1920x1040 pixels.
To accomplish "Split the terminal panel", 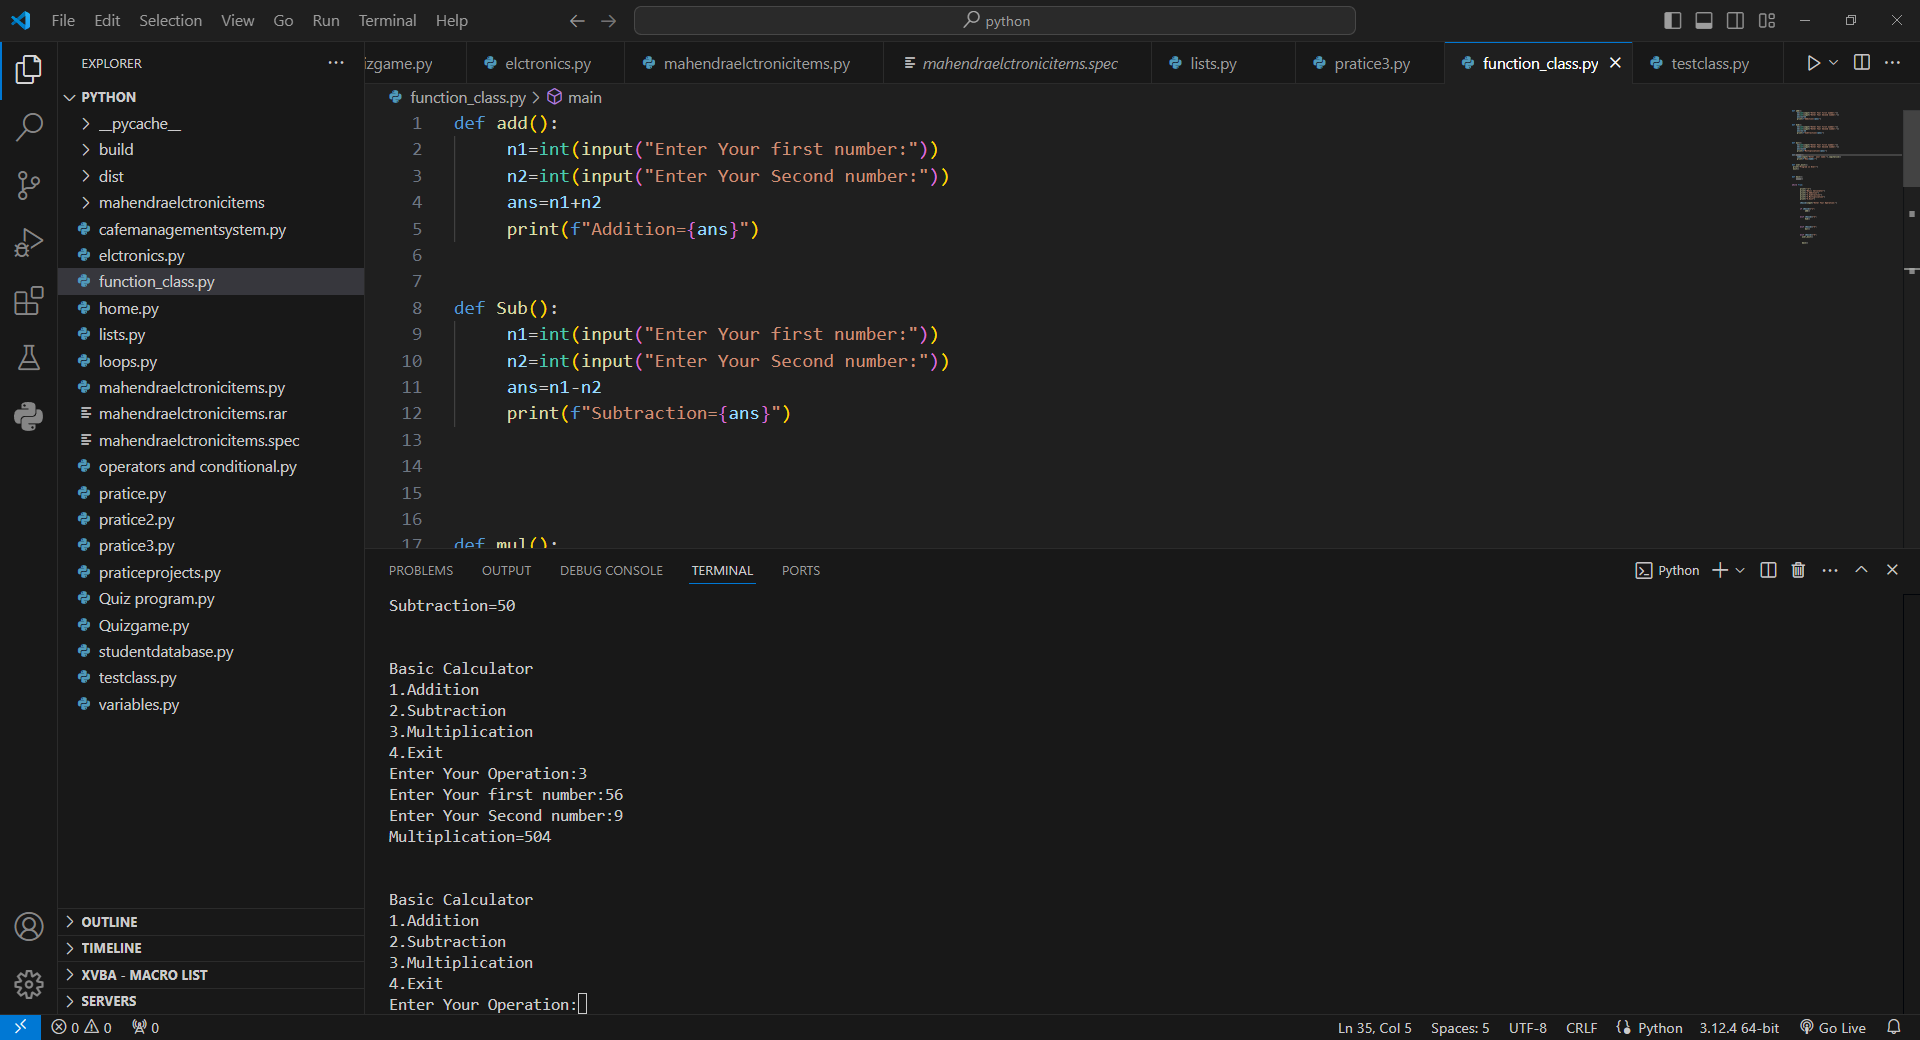I will [1768, 570].
